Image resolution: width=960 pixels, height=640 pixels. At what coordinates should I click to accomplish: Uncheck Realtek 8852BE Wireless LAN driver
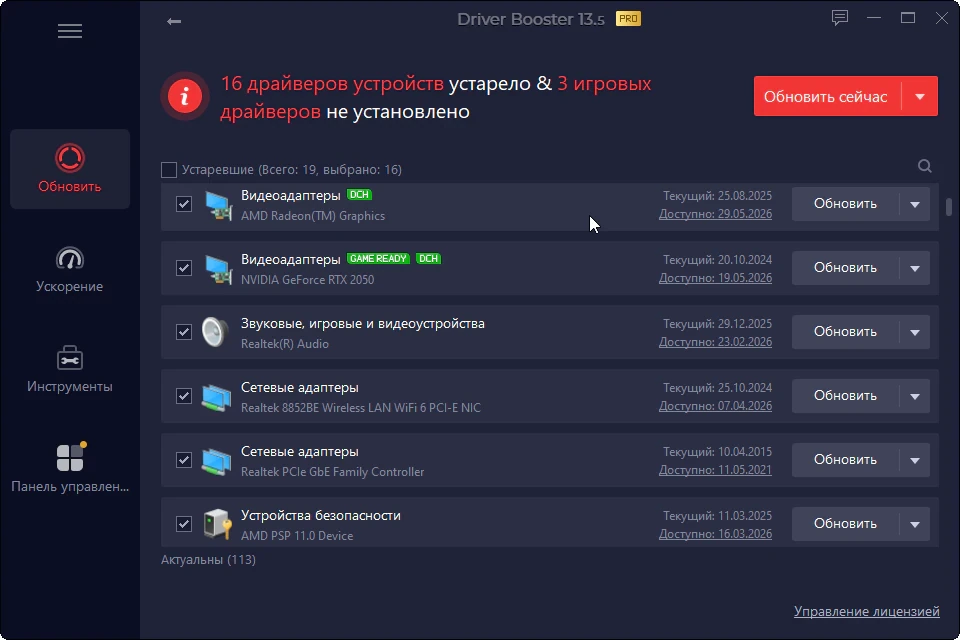(184, 396)
